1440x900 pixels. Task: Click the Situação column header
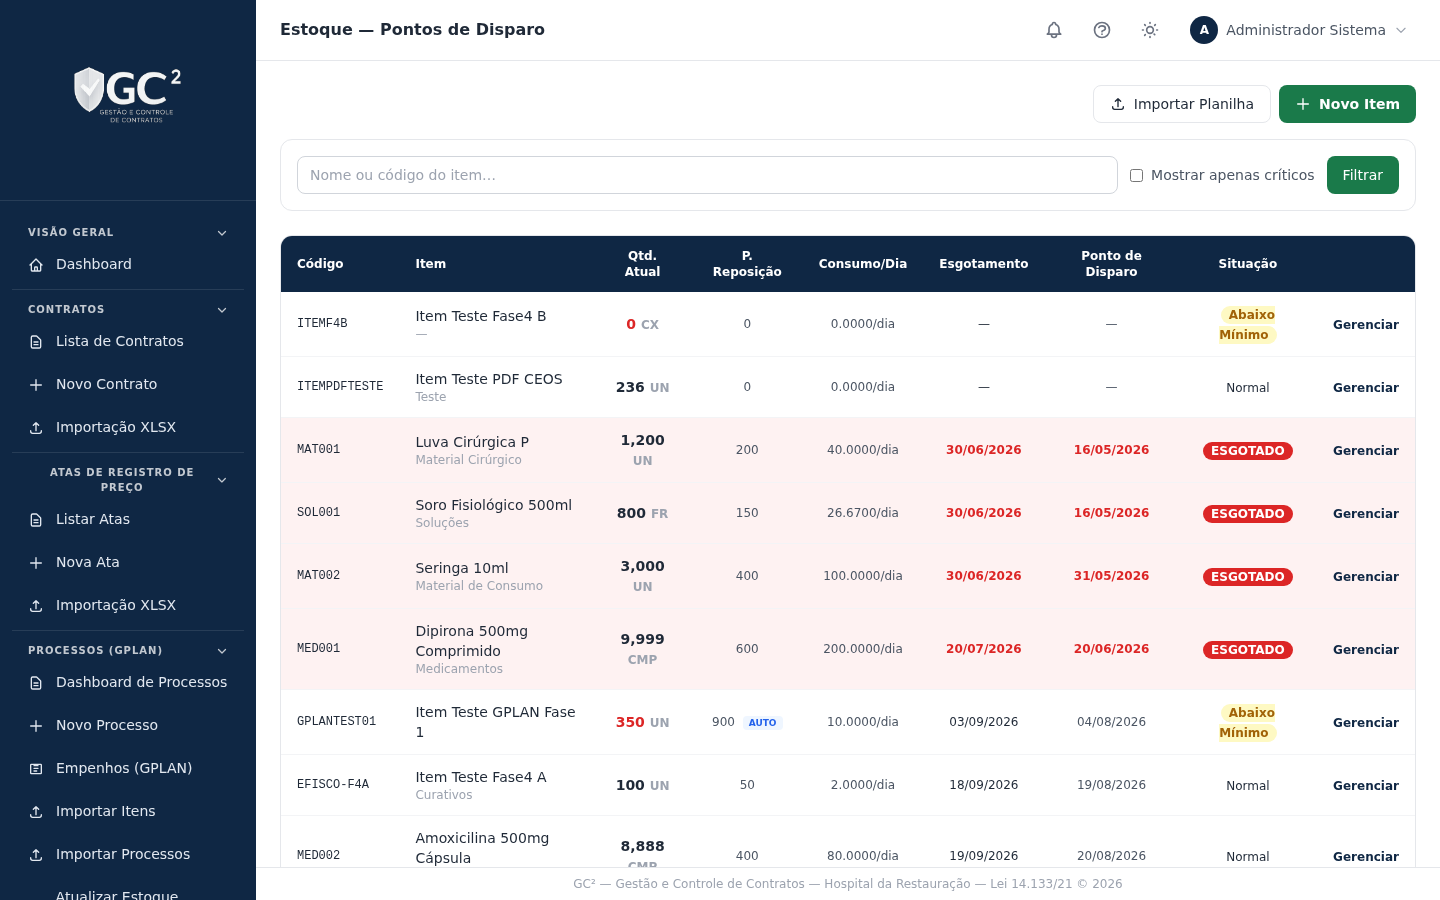pos(1247,264)
